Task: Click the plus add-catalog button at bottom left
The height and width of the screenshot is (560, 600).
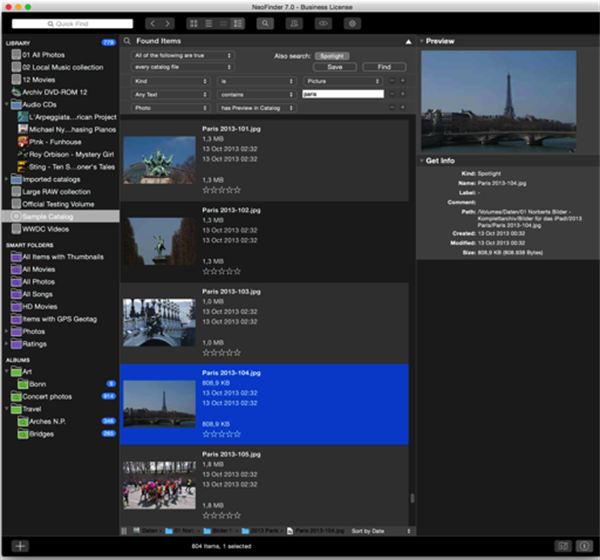Action: coord(20,546)
